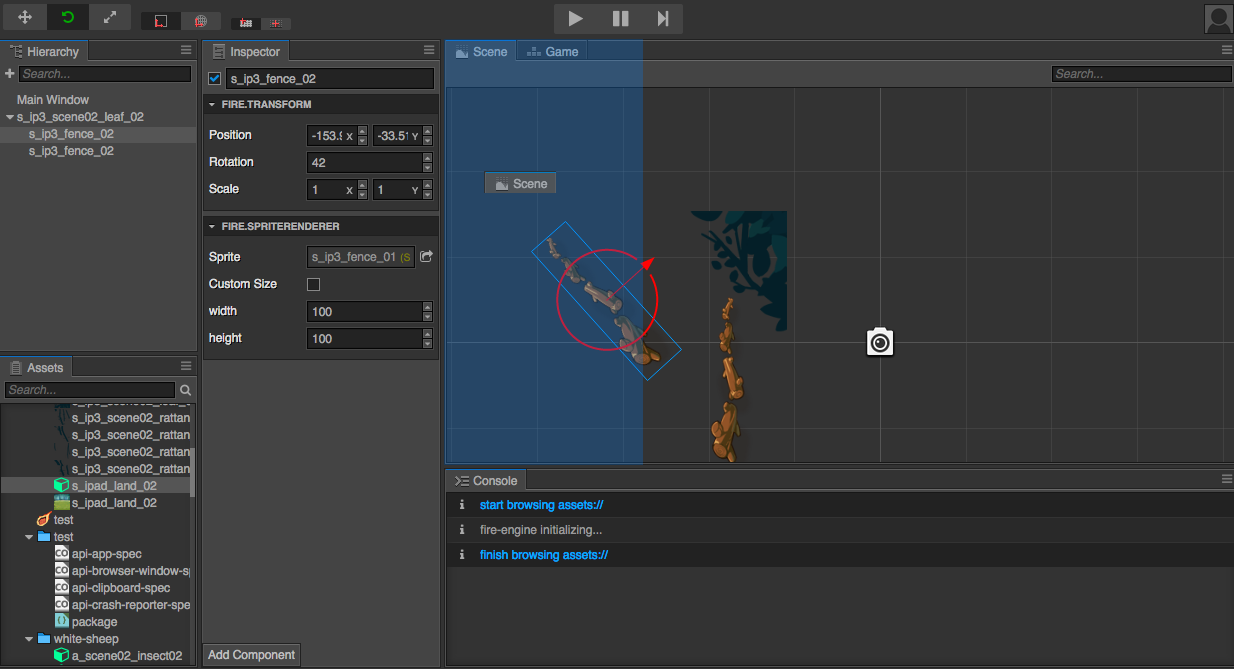
Task: Switch to the Game tab
Action: 553,52
